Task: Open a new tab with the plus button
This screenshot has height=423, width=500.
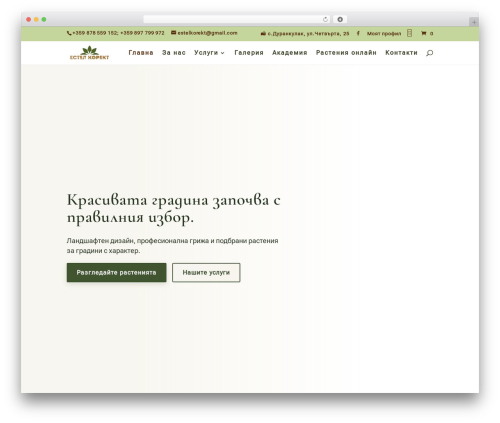Action: 474,22
